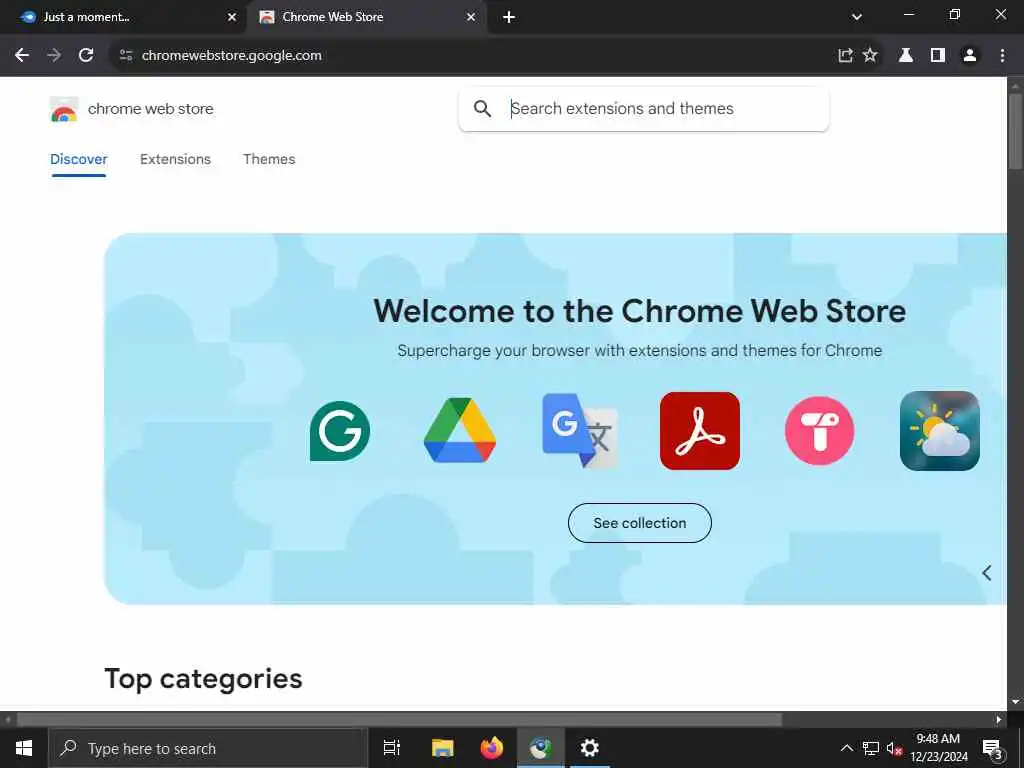This screenshot has height=768, width=1024.
Task: Open File Explorer from the taskbar
Action: point(442,748)
